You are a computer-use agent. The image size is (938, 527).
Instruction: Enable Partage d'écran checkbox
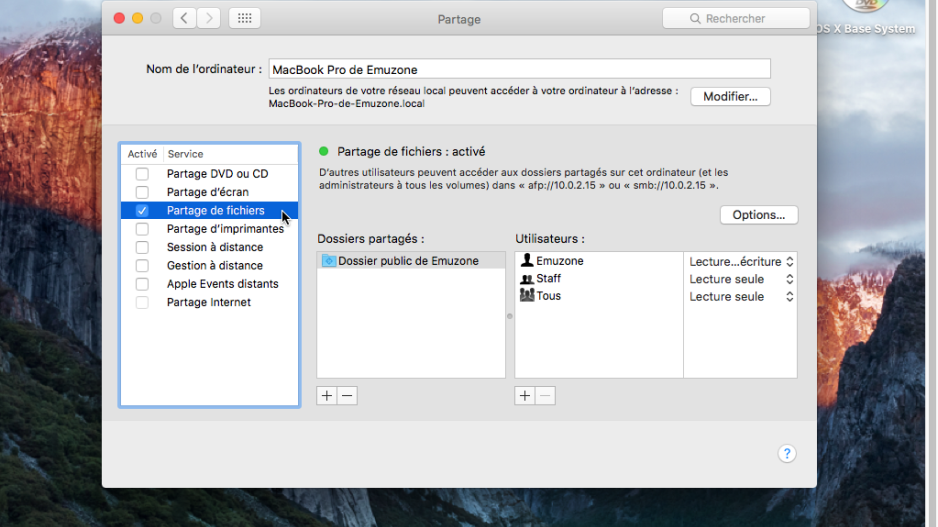coord(142,192)
